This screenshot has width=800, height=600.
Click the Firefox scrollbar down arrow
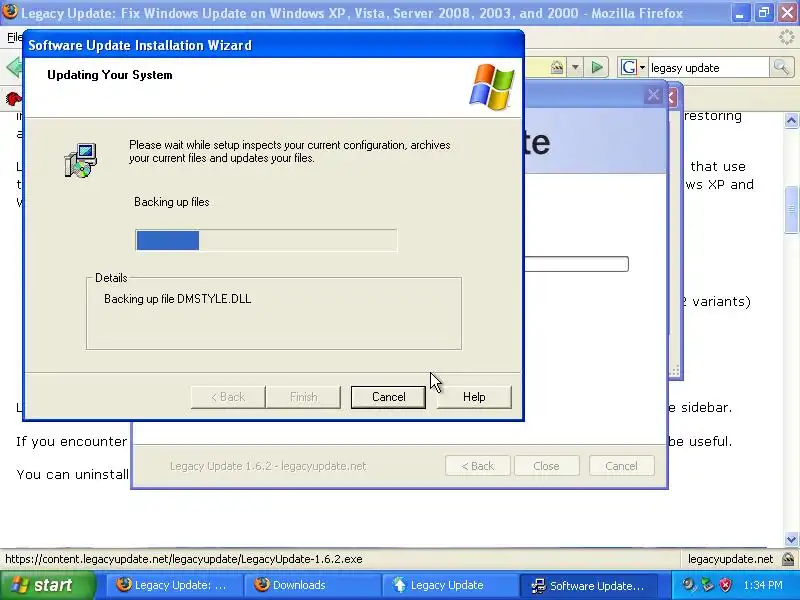coord(791,539)
